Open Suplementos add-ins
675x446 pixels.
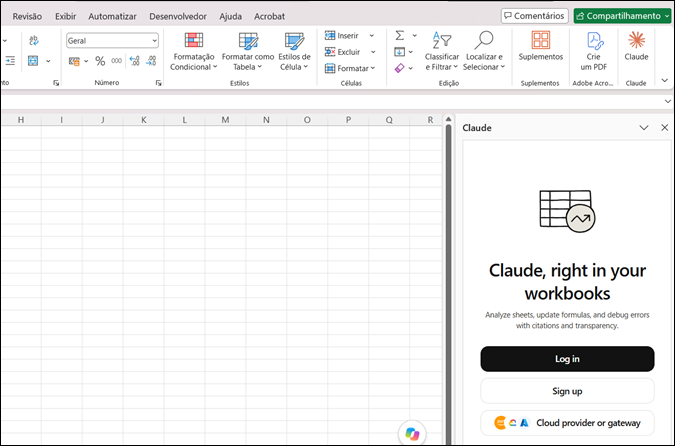[x=540, y=46]
